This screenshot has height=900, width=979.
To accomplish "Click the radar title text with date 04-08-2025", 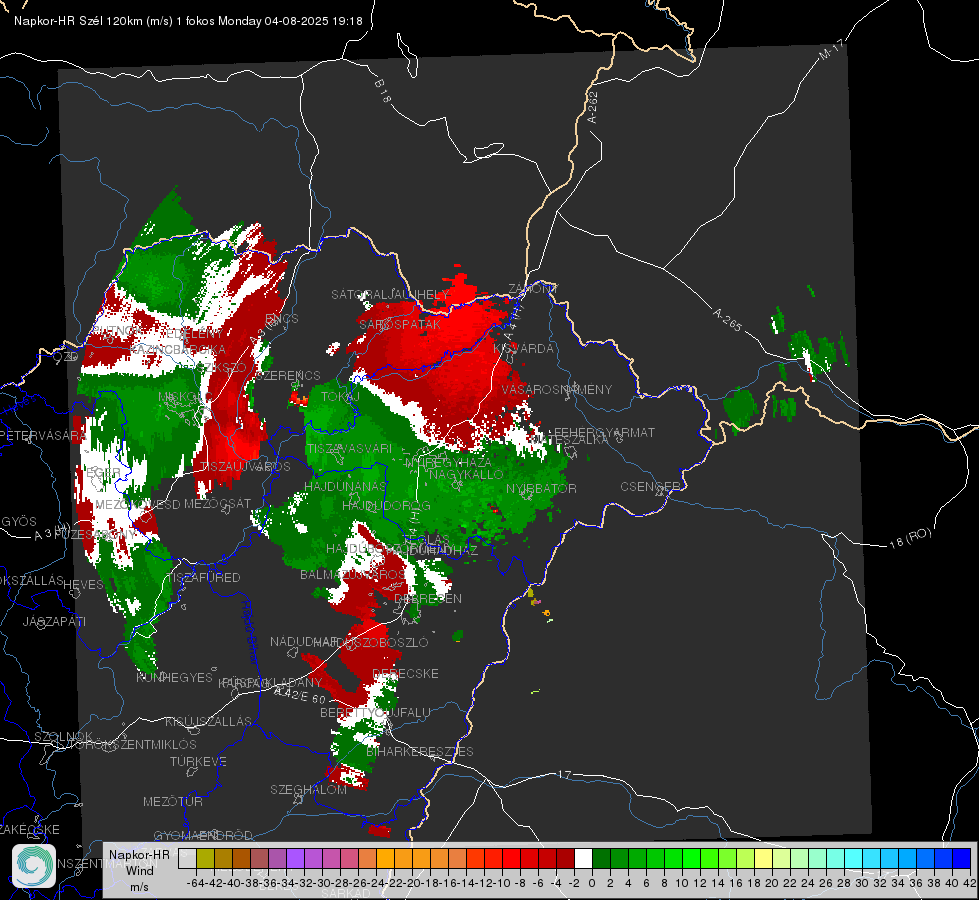I will coord(188,21).
